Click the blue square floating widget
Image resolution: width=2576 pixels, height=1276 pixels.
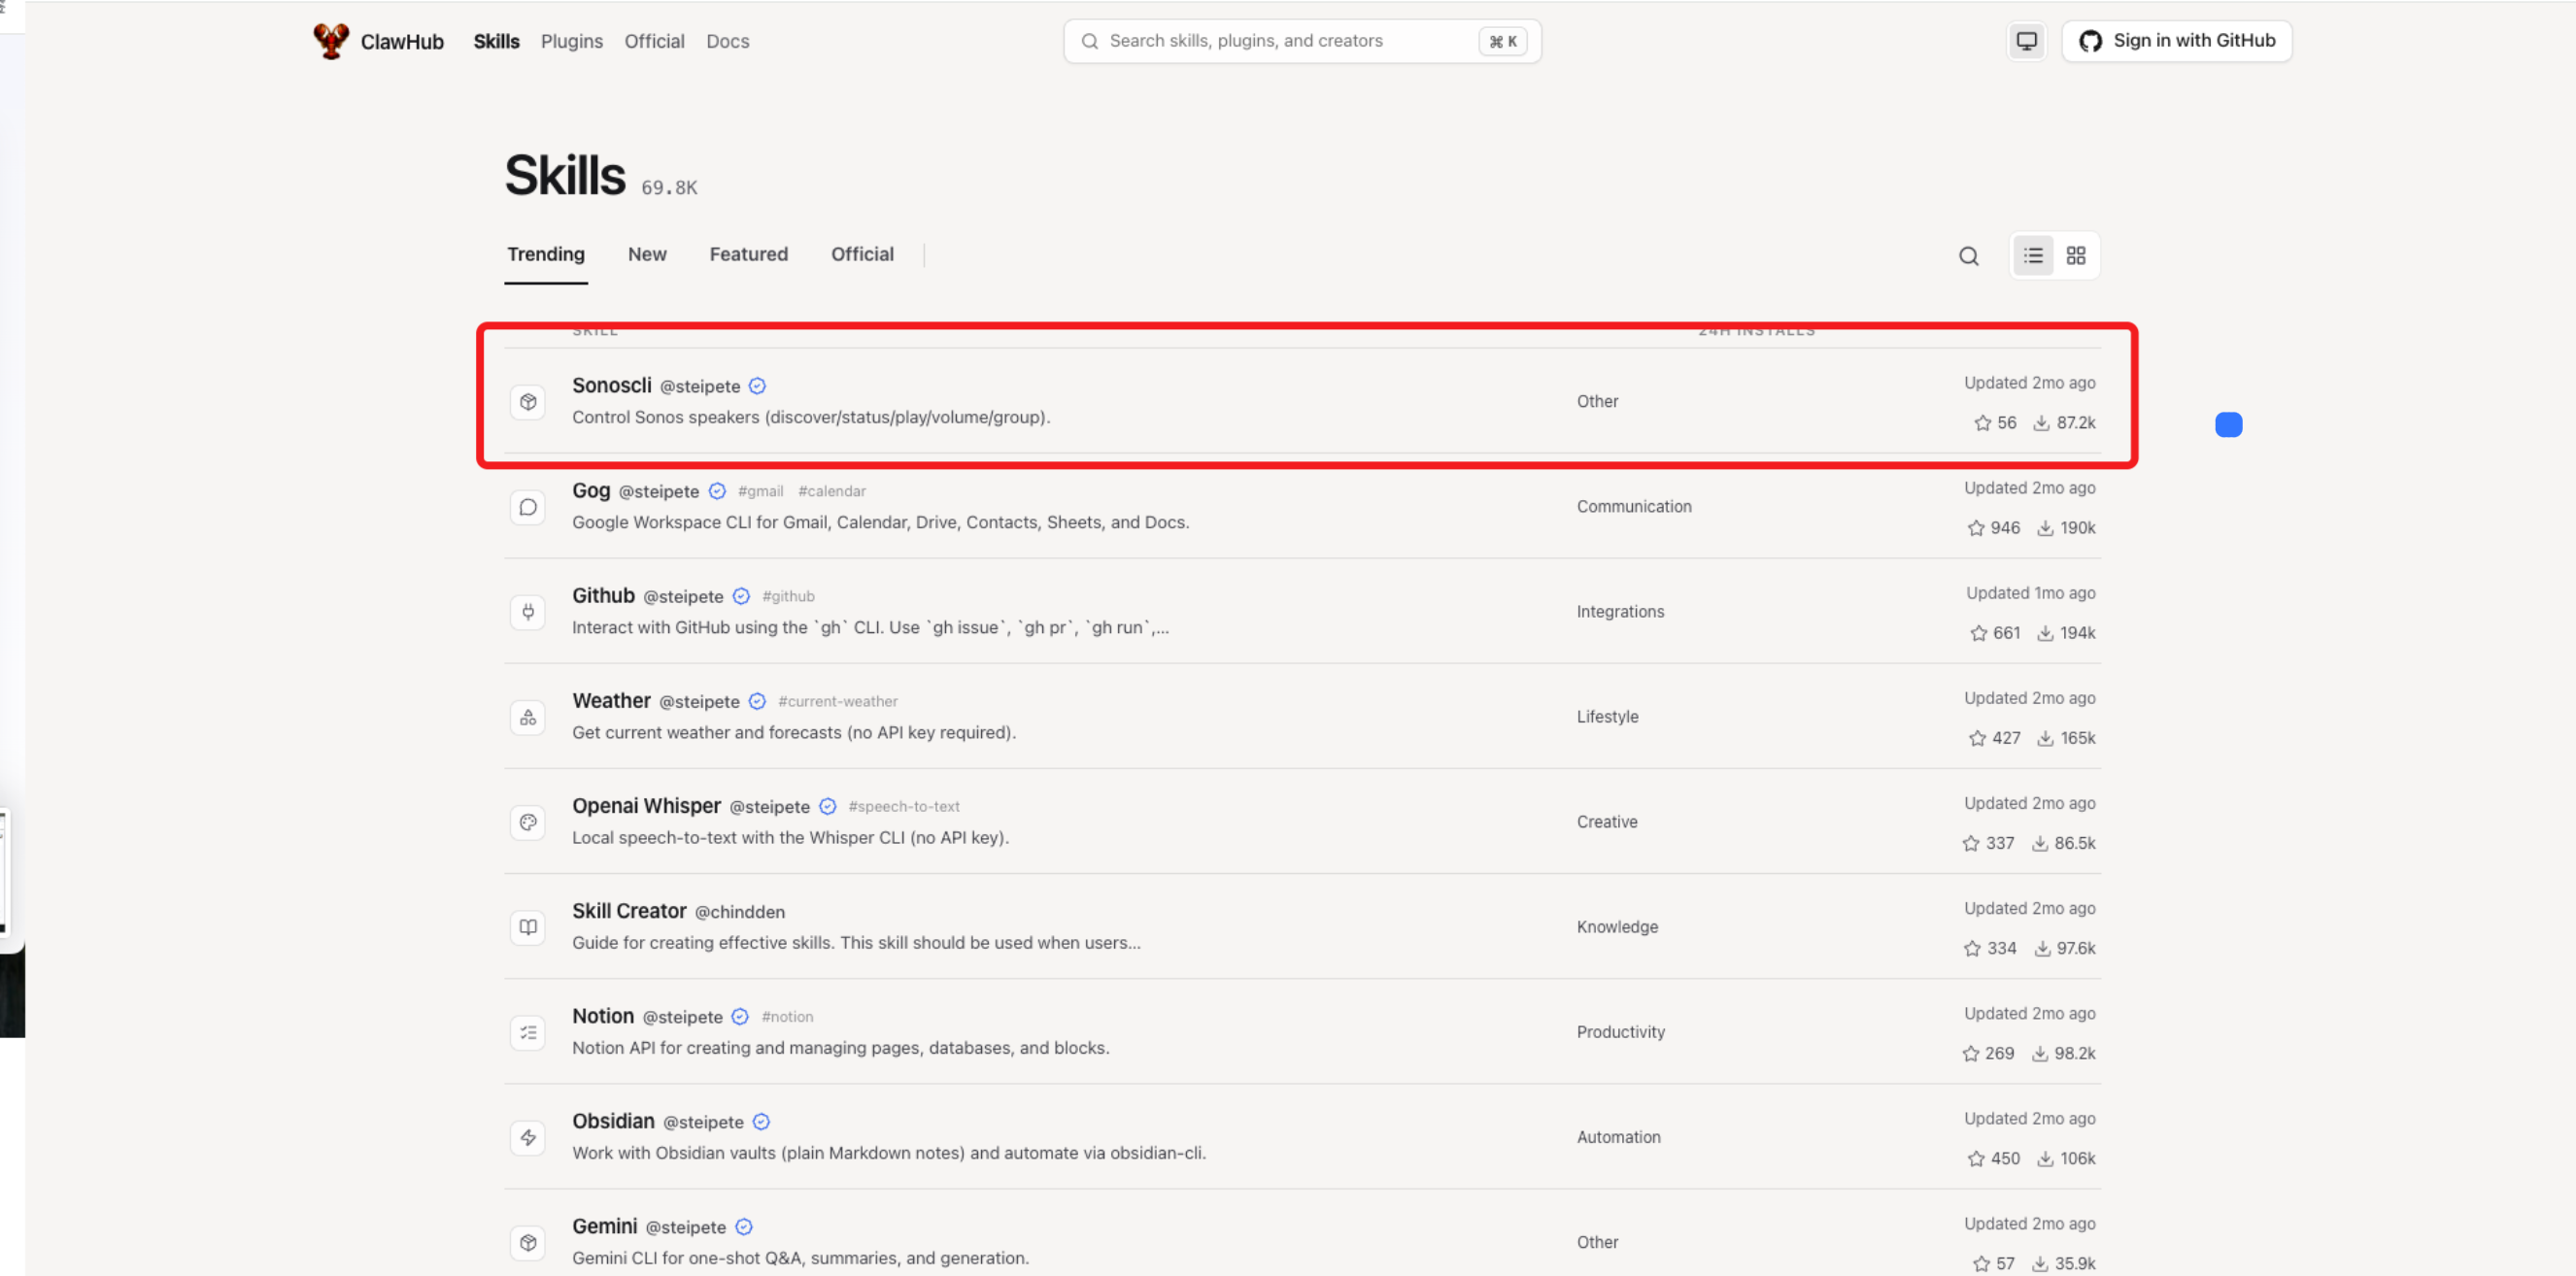(2228, 425)
